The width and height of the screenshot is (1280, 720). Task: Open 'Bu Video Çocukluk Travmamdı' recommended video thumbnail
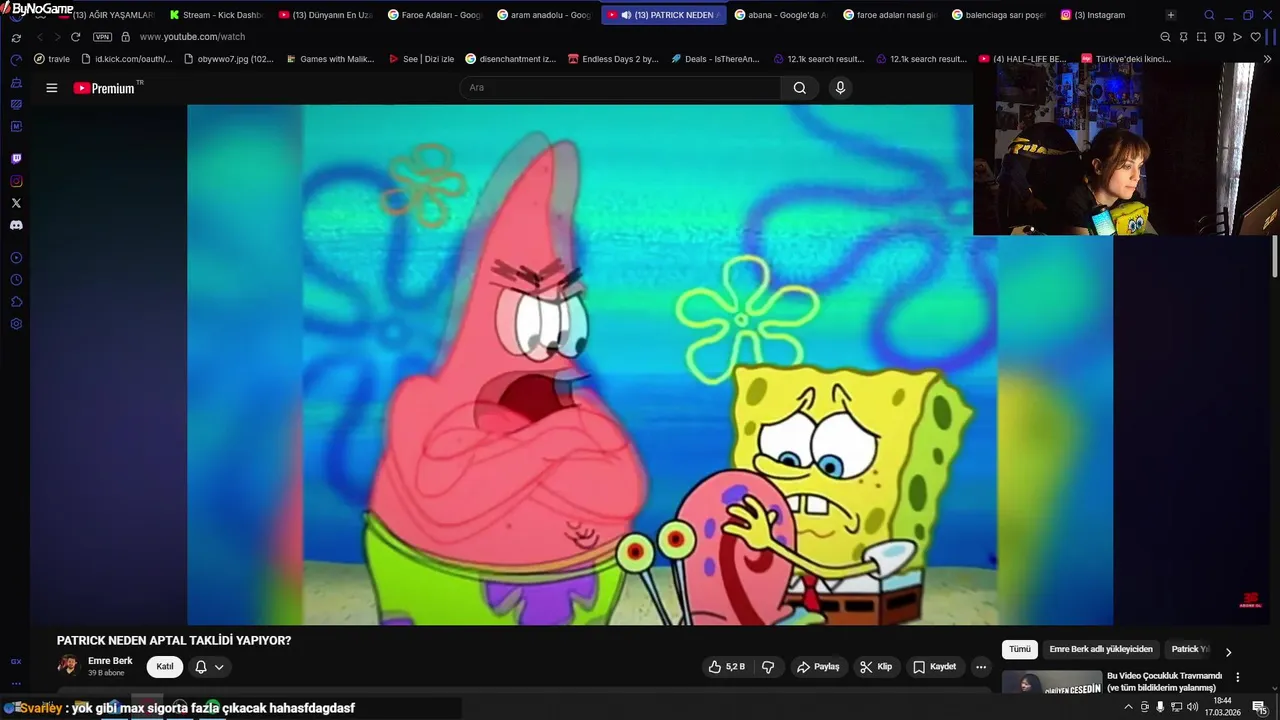(x=1052, y=682)
